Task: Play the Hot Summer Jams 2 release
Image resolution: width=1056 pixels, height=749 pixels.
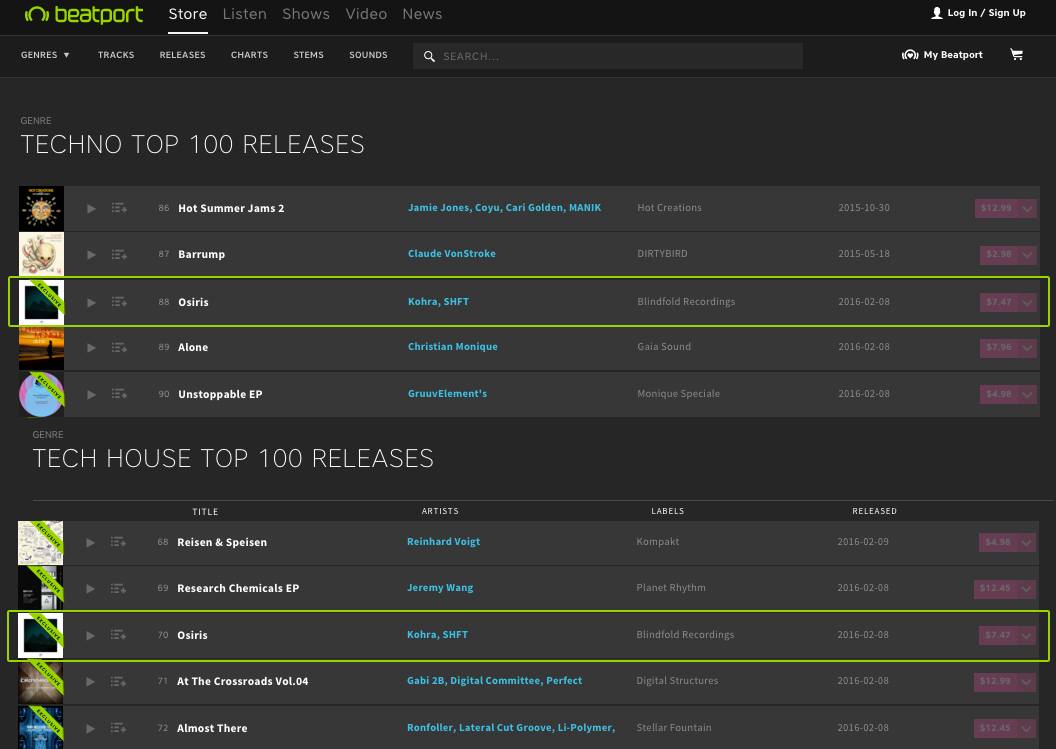Action: pyautogui.click(x=91, y=209)
